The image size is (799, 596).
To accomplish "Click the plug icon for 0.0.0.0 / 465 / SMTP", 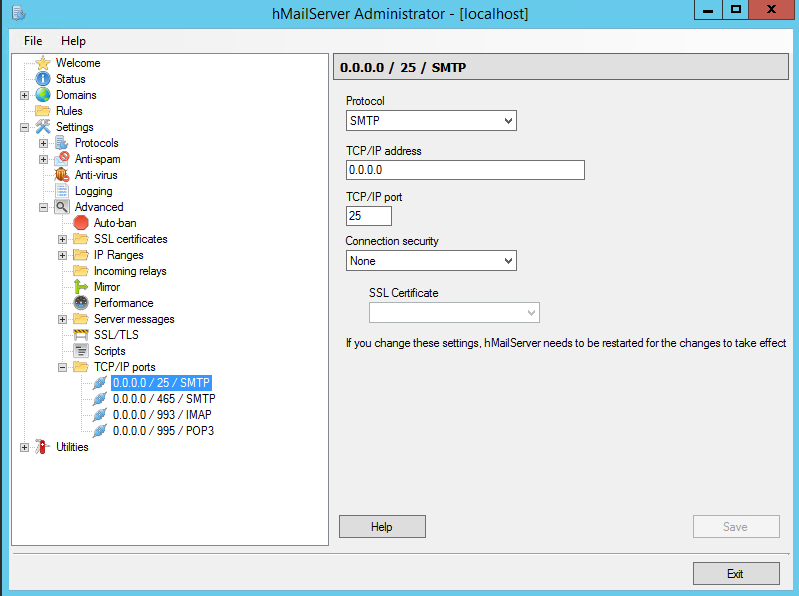I will point(100,398).
